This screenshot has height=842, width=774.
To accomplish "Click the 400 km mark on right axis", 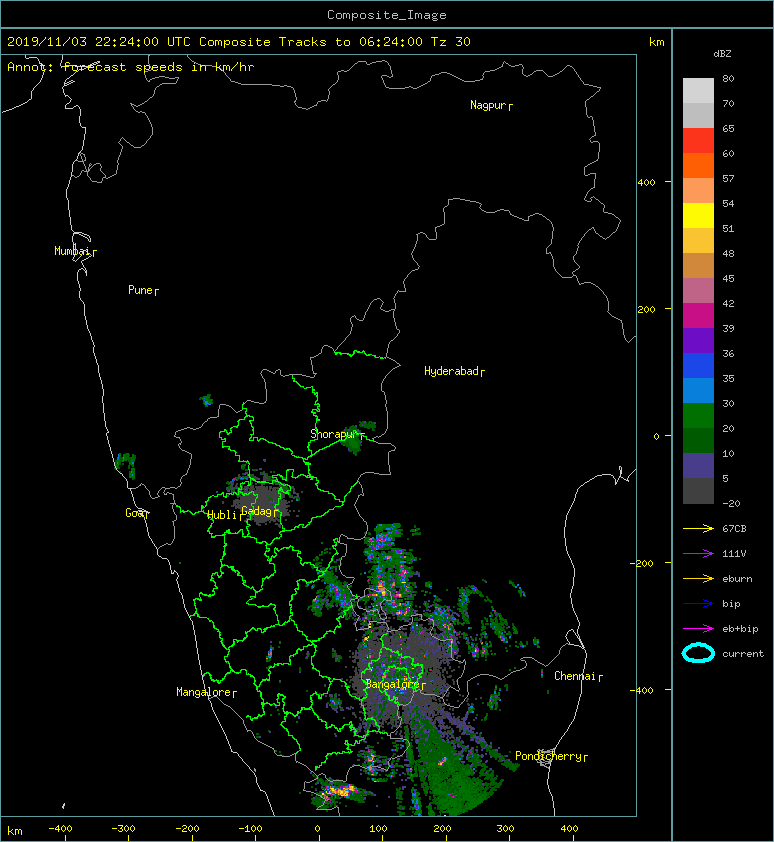I will [x=647, y=183].
